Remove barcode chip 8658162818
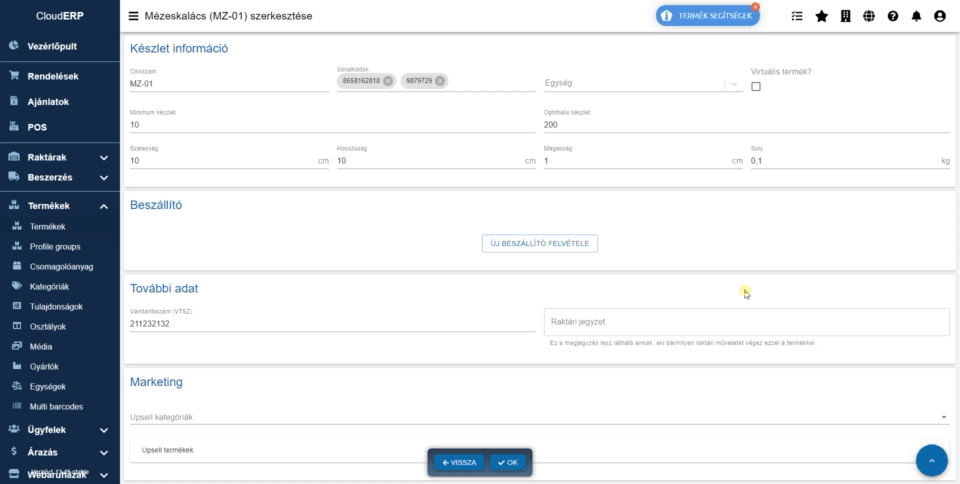Image resolution: width=960 pixels, height=484 pixels. tap(388, 81)
